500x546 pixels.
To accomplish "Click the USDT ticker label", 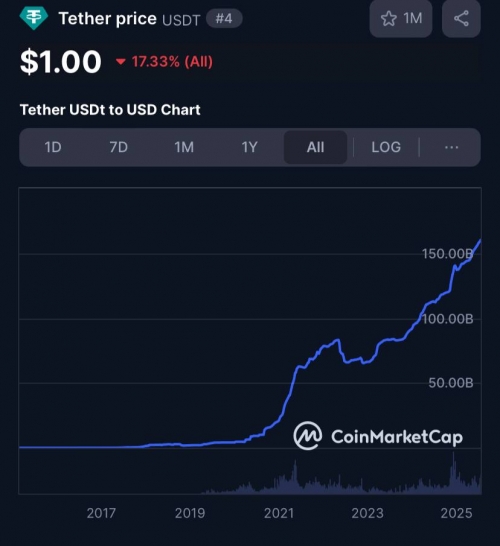I will click(181, 20).
